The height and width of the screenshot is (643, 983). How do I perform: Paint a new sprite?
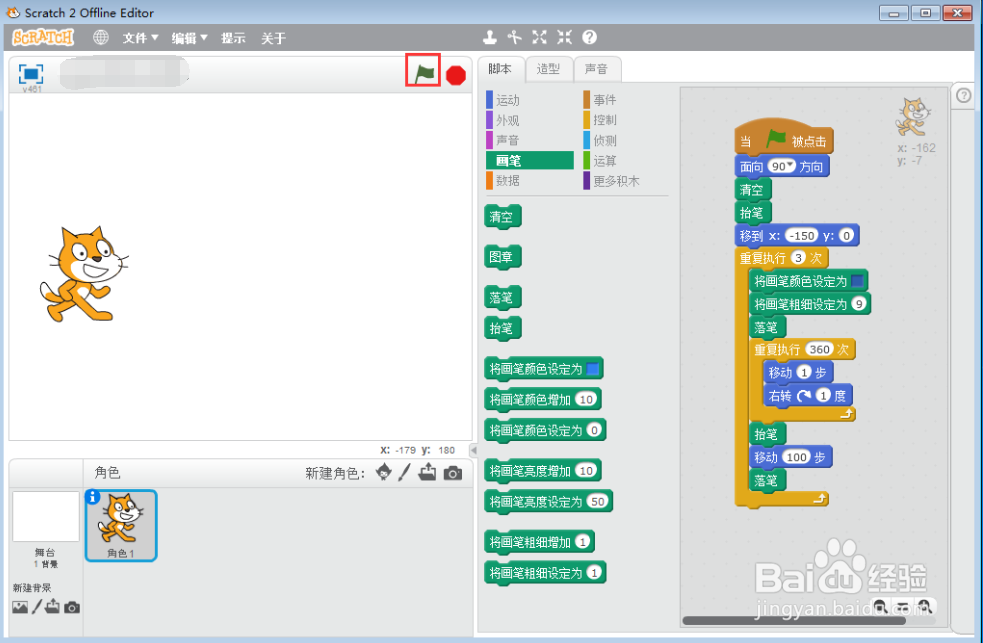coord(404,472)
